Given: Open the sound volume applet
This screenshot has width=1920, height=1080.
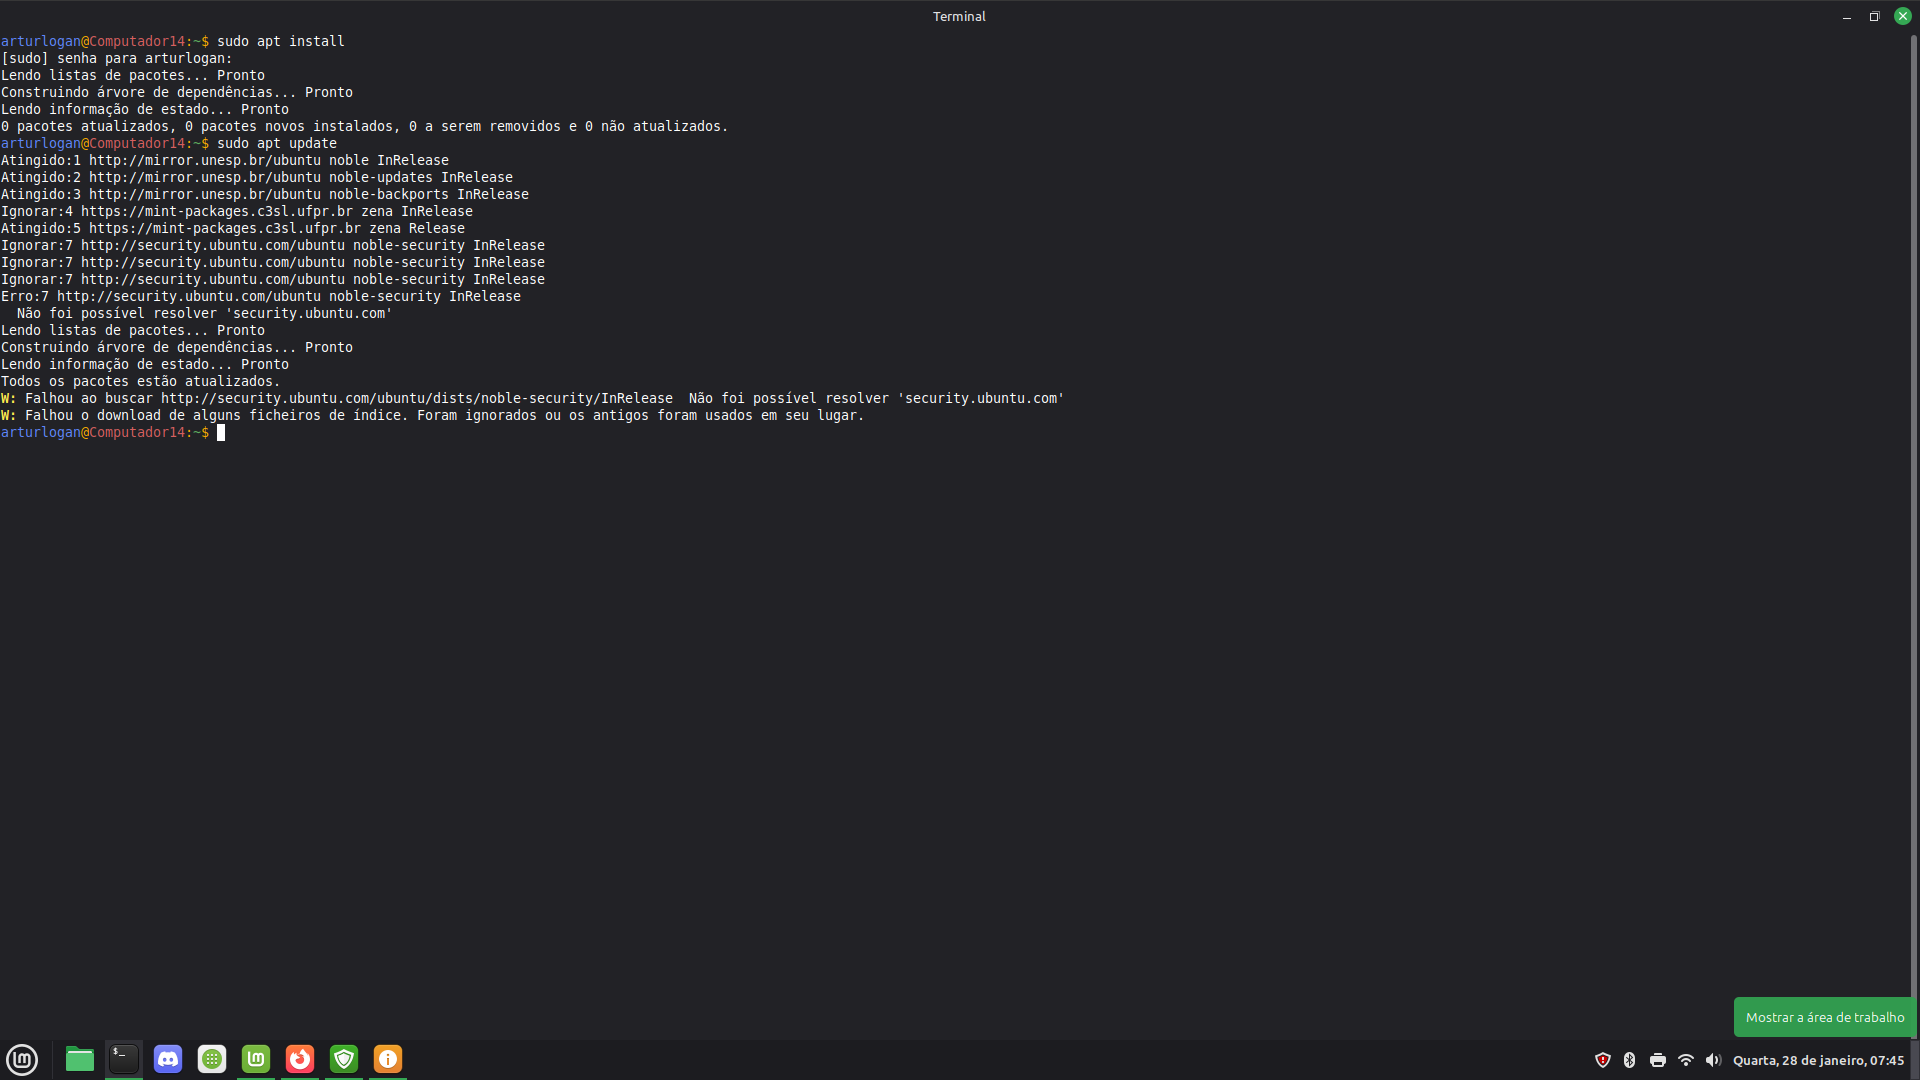Looking at the screenshot, I should pyautogui.click(x=1713, y=1060).
